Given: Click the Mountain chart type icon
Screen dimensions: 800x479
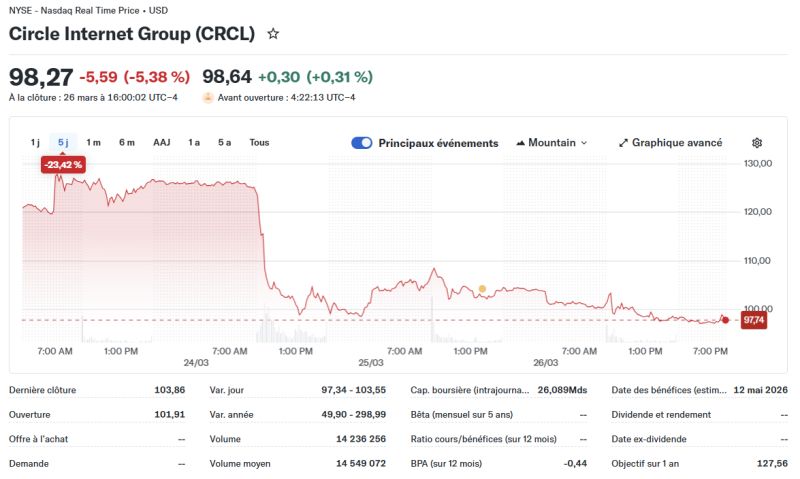Looking at the screenshot, I should (520, 143).
